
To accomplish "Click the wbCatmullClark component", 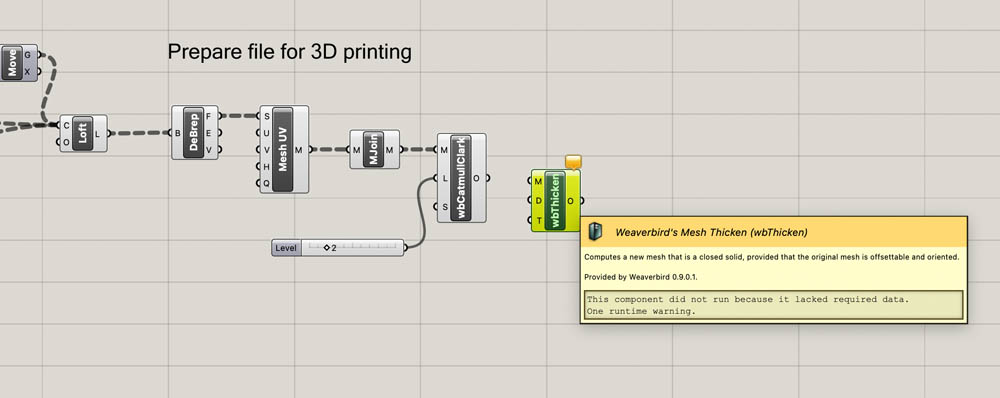I will point(460,178).
